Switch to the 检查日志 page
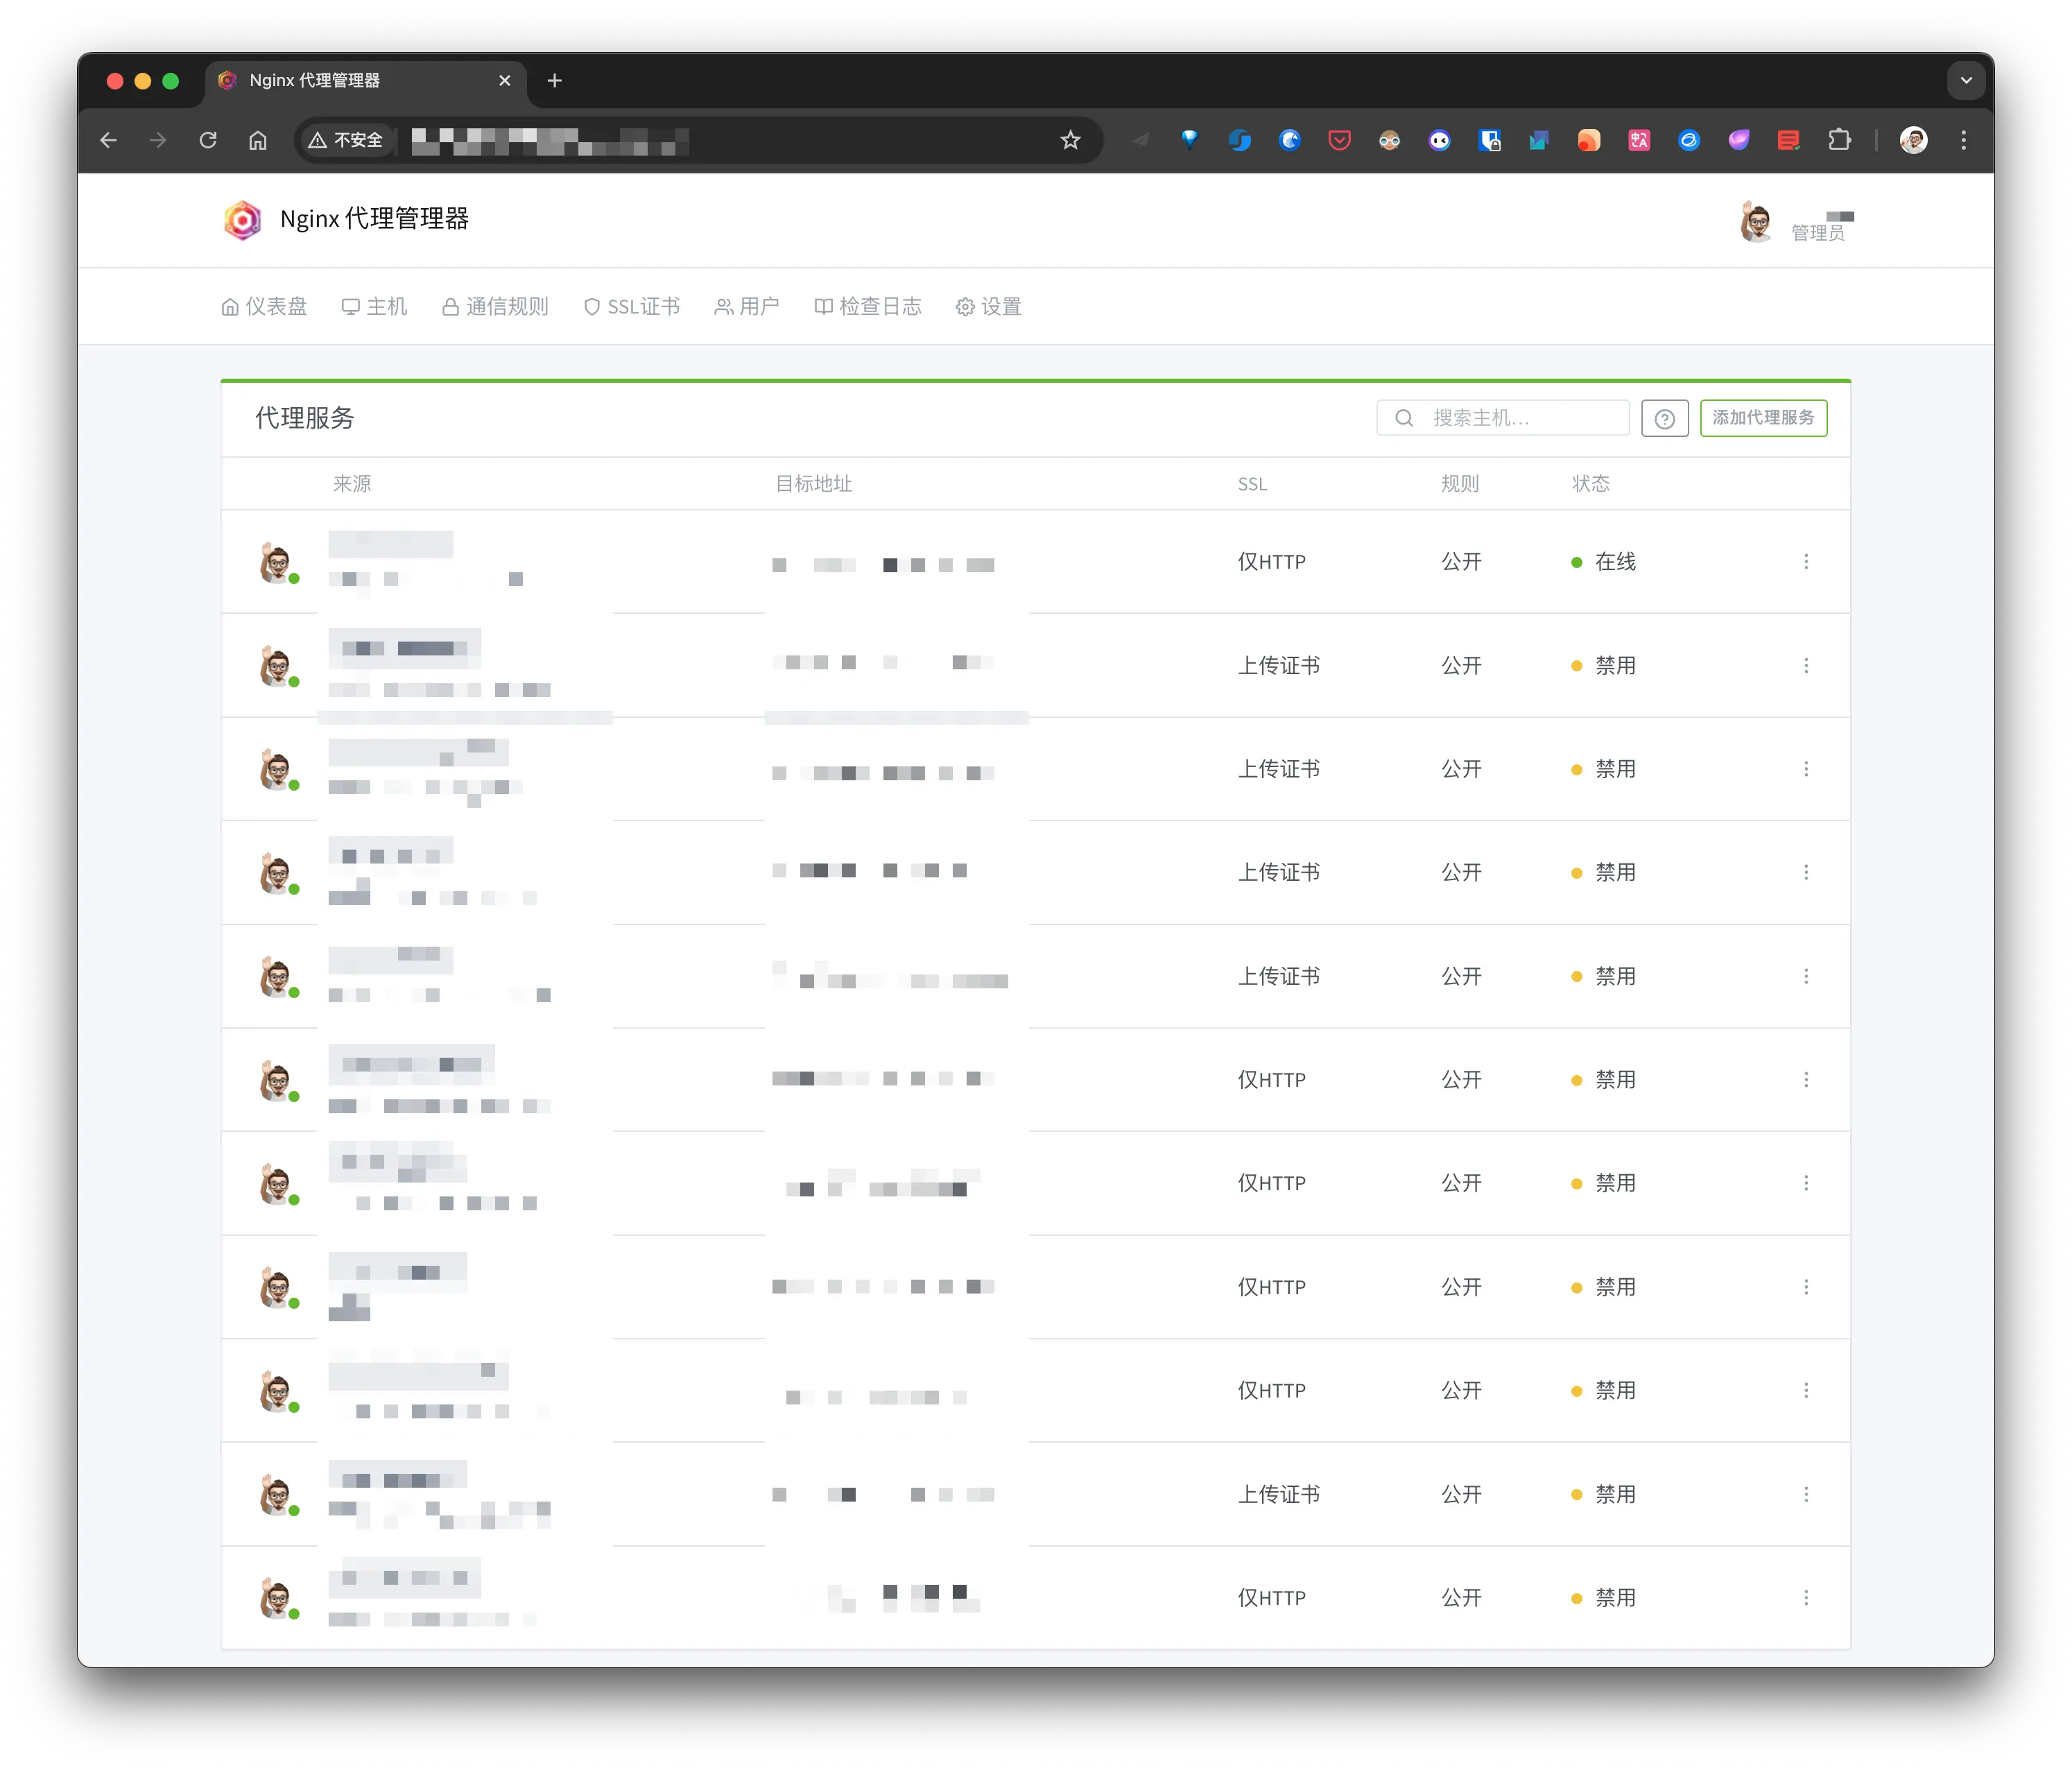 tap(868, 307)
